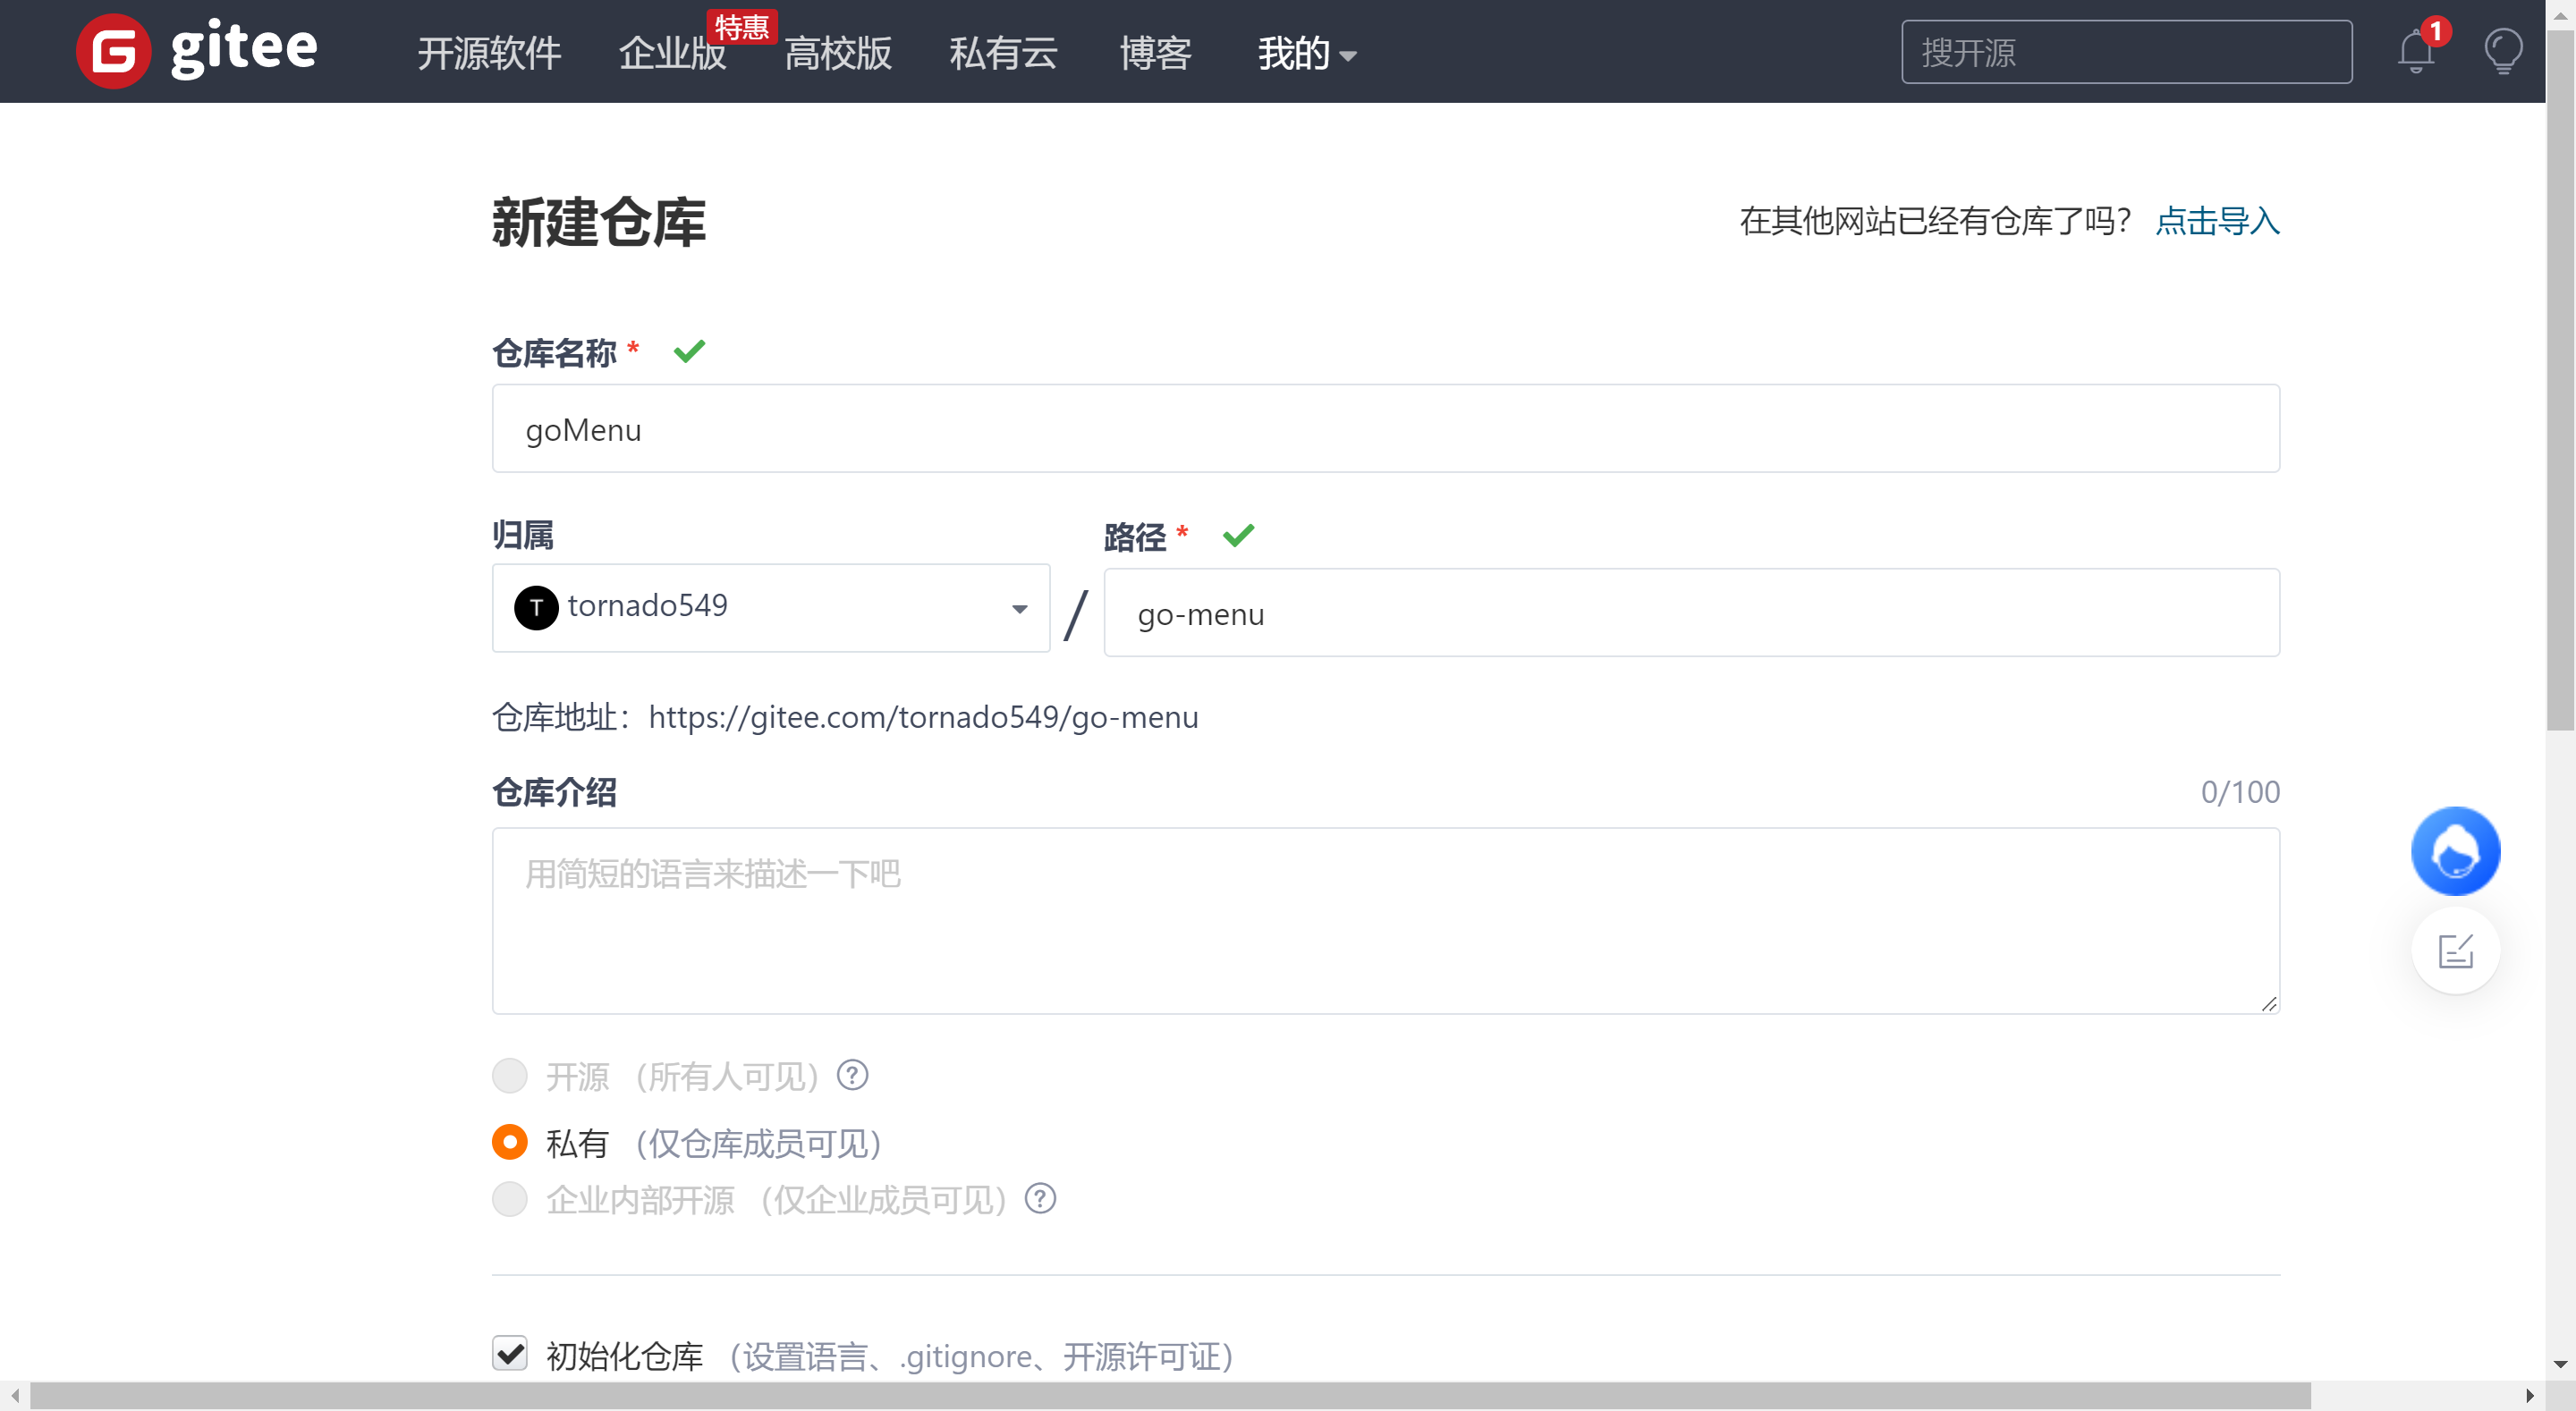The image size is (2576, 1411).
Task: Open the 开源软件 menu item
Action: tap(489, 53)
